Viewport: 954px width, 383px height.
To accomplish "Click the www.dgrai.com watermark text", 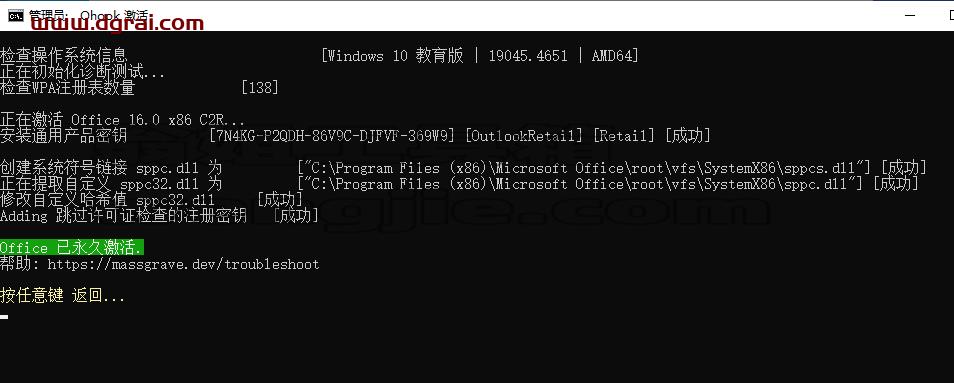I will pos(117,23).
